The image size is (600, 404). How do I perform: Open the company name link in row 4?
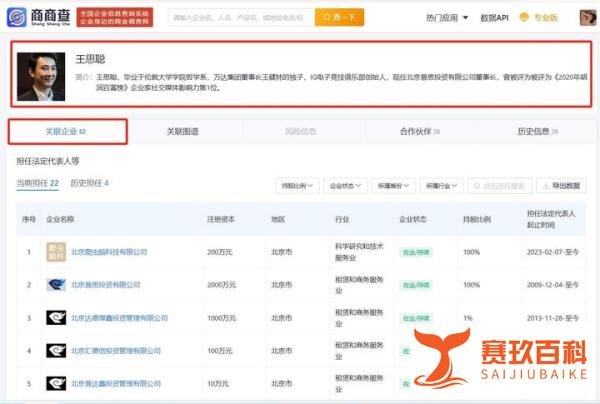[x=116, y=351]
